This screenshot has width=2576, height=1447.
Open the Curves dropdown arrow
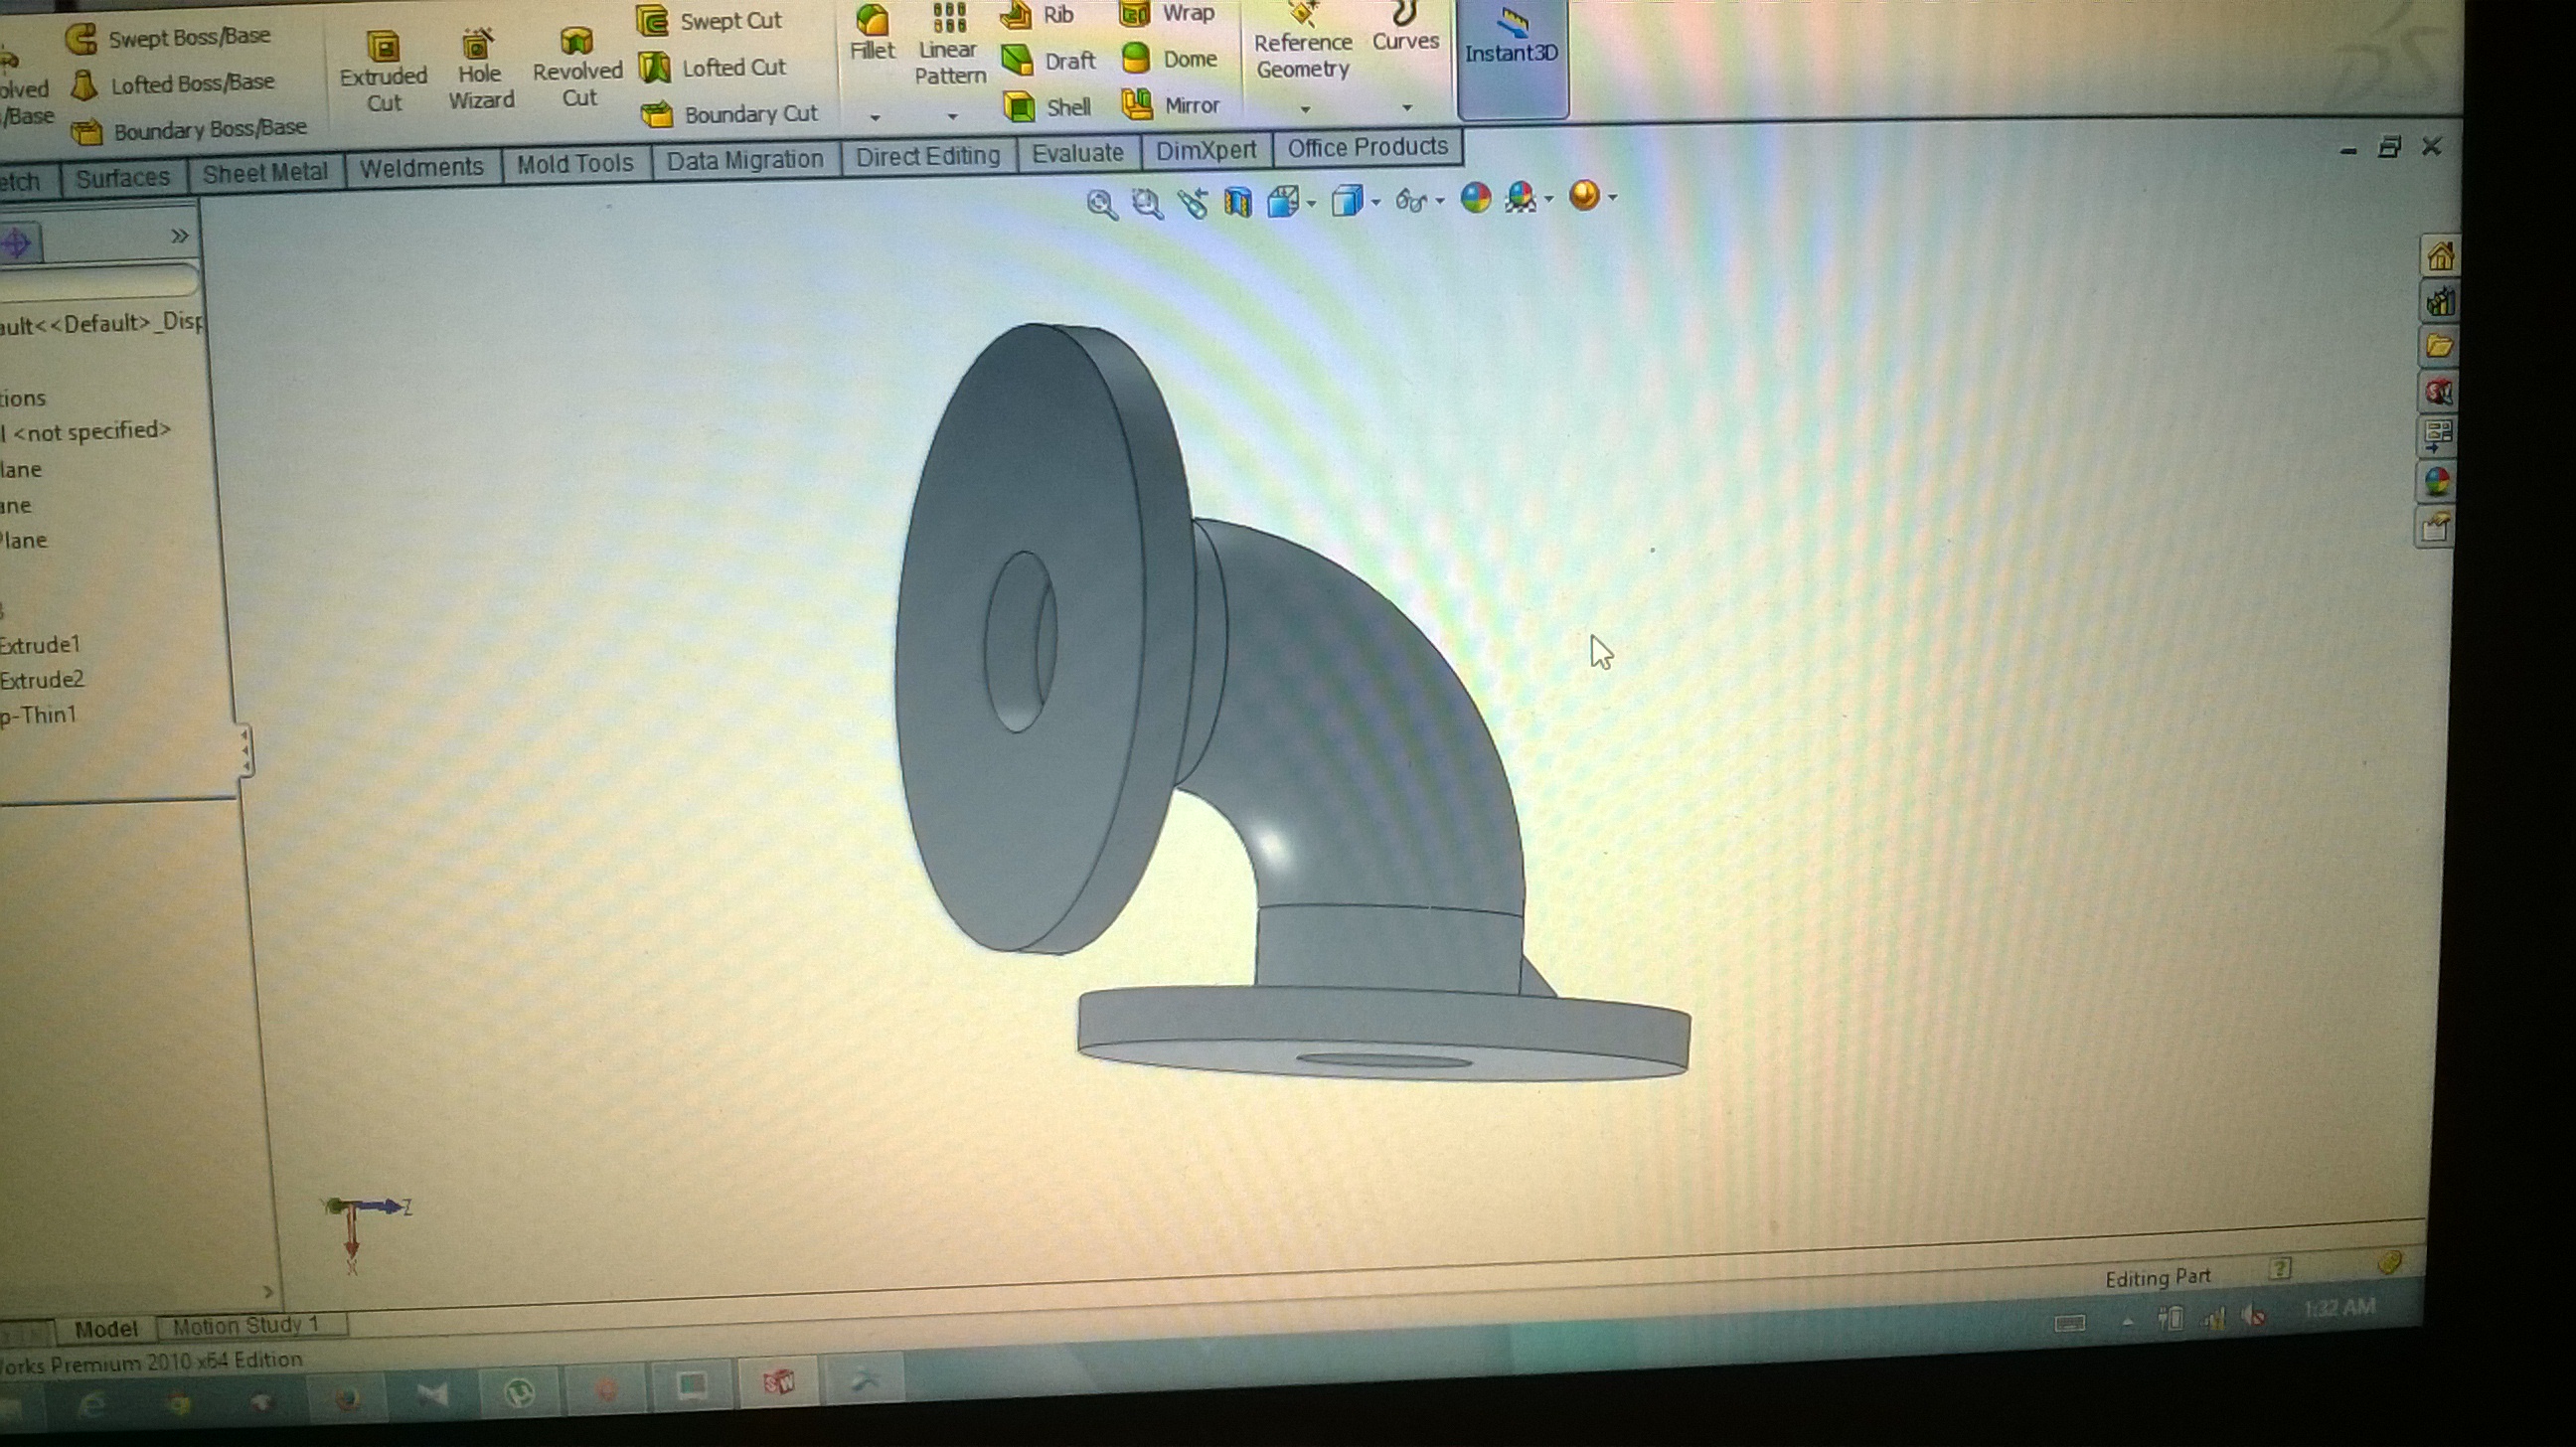1407,107
